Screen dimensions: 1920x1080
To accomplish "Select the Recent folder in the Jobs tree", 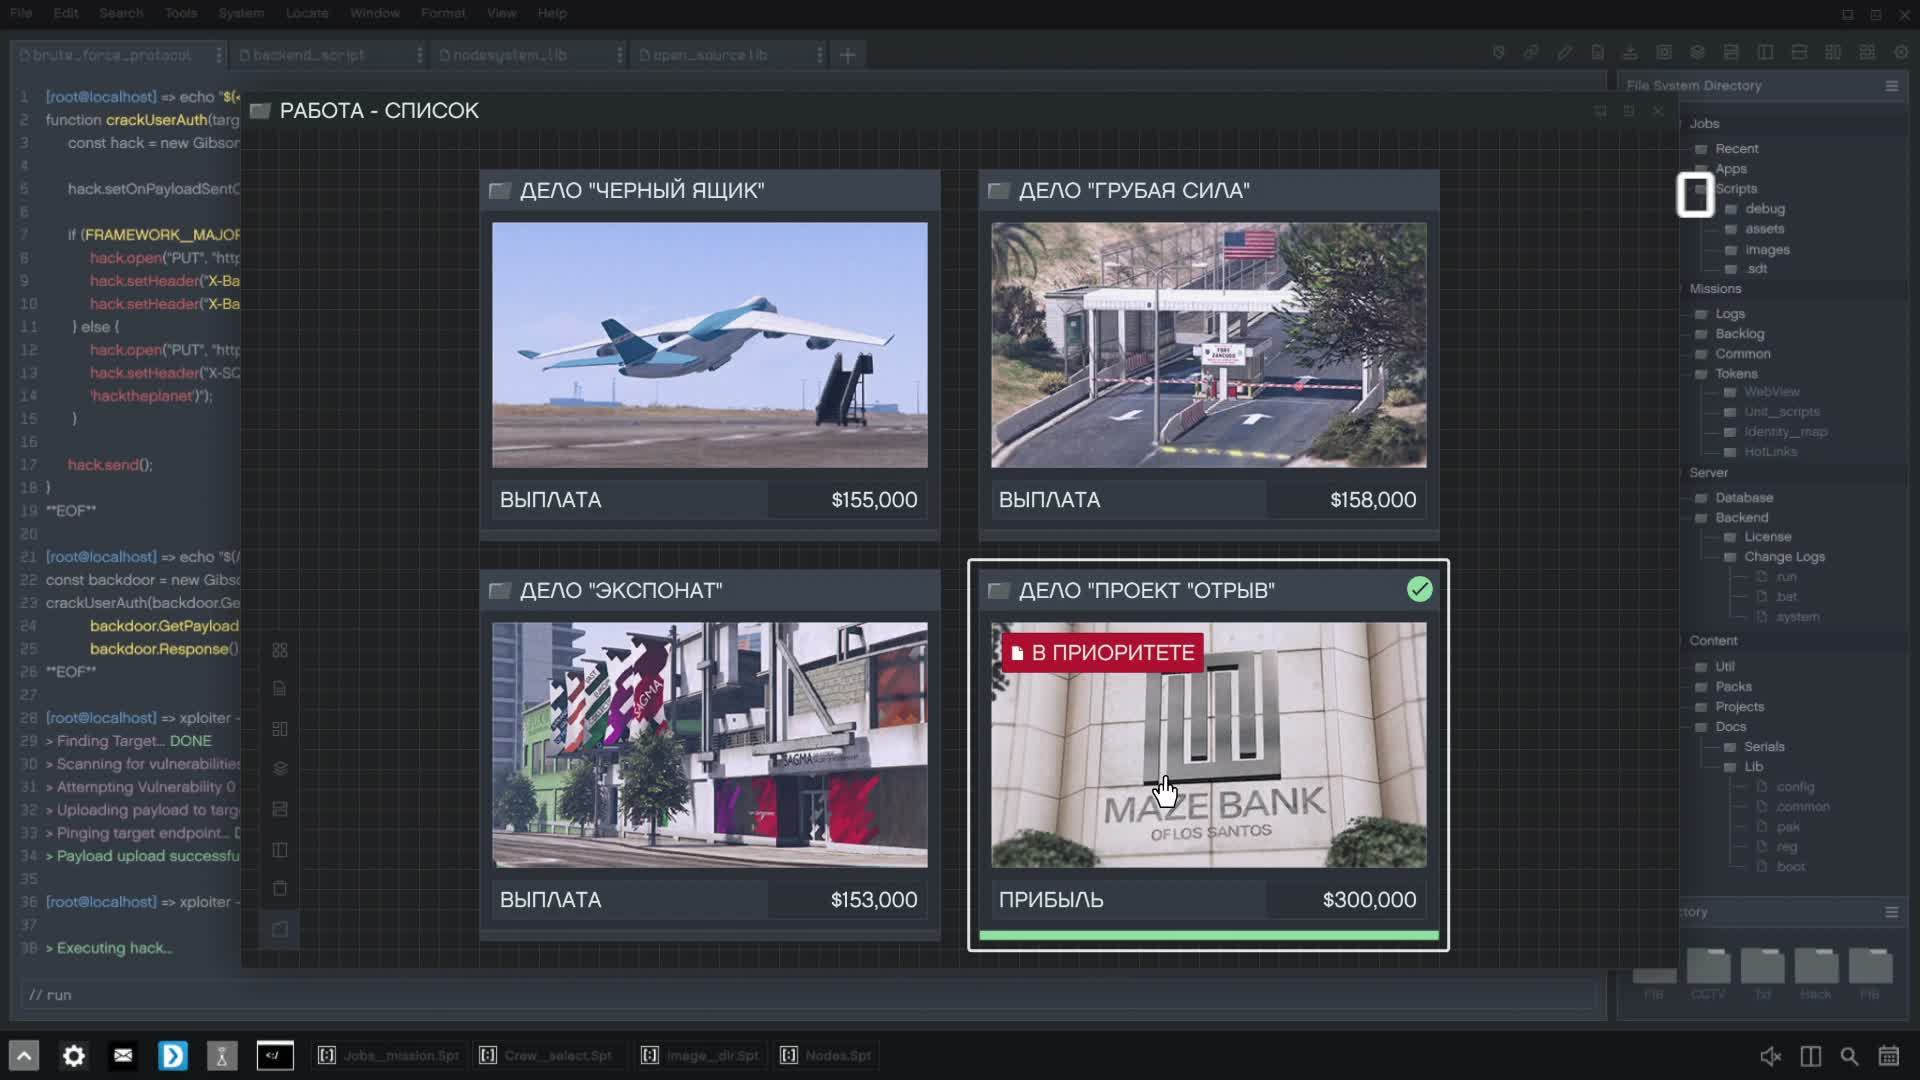I will coord(1728,149).
